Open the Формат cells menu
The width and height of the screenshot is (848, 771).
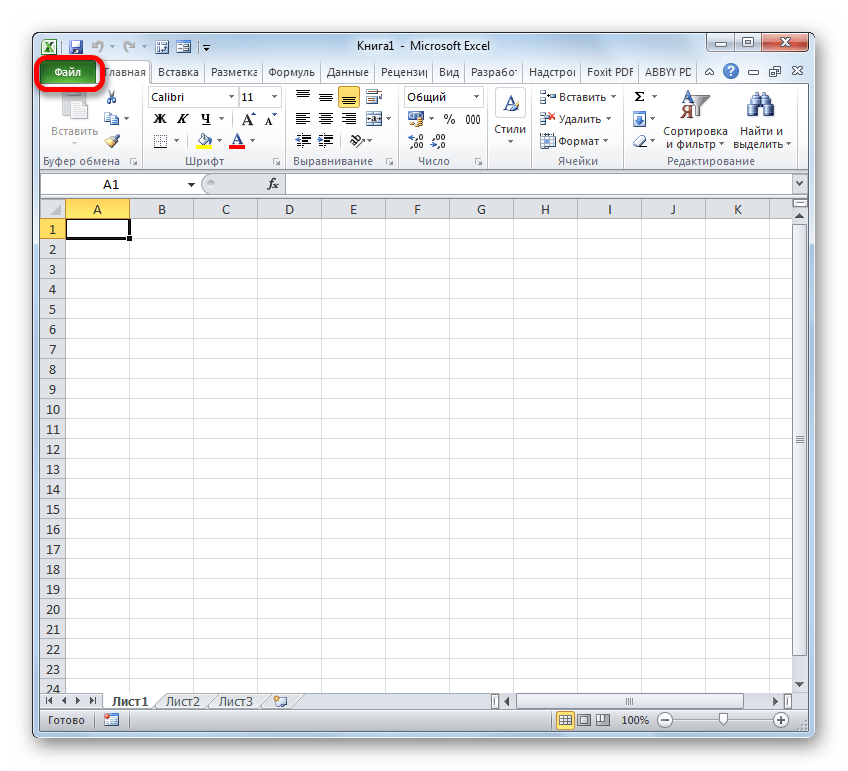pos(574,141)
